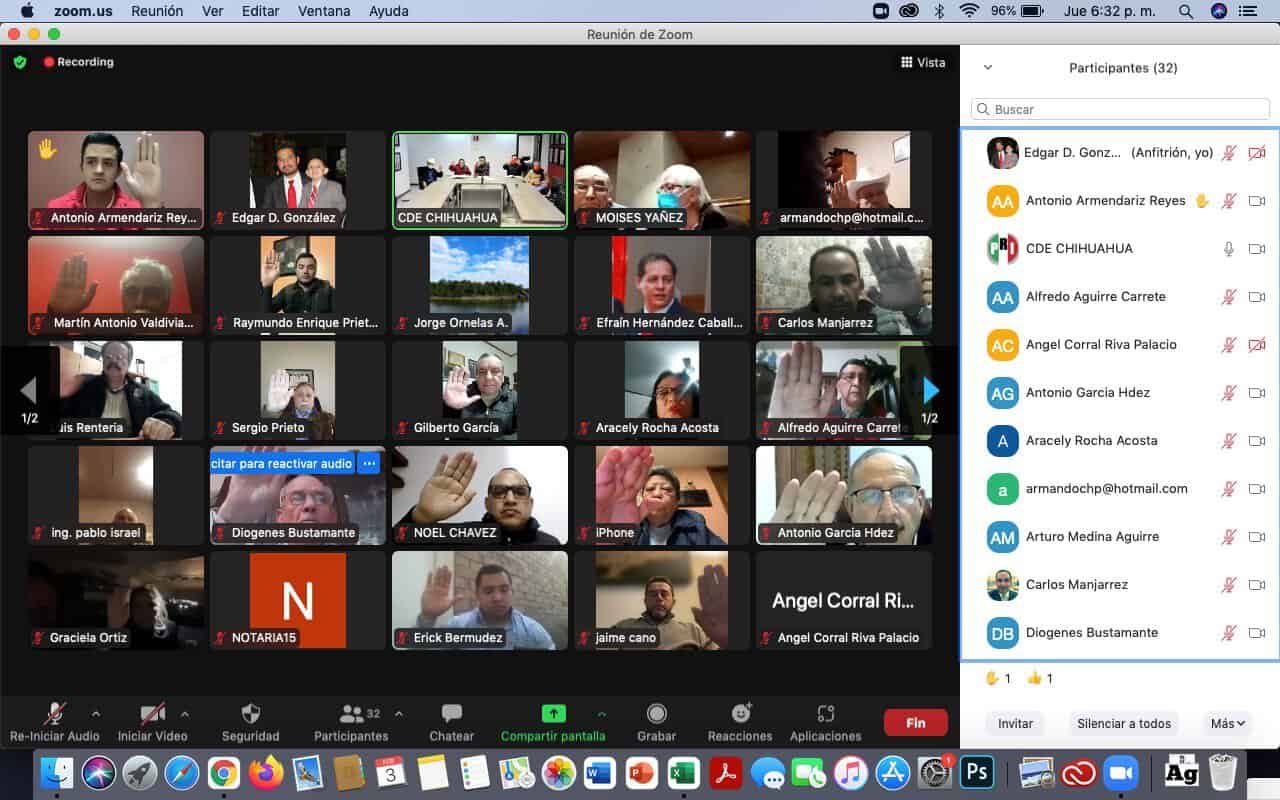Click the Silenciar a todos button
This screenshot has height=800, width=1280.
pos(1124,724)
